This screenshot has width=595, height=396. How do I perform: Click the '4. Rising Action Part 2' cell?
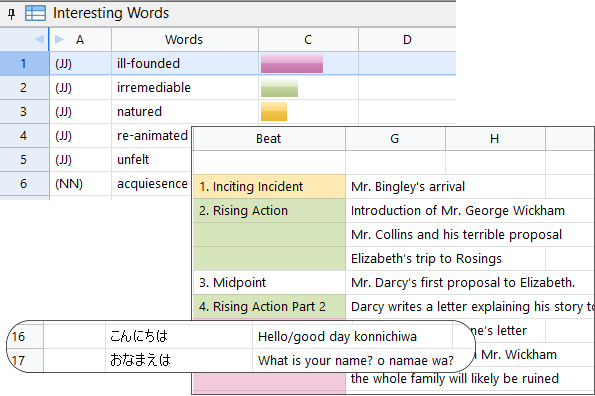[269, 306]
